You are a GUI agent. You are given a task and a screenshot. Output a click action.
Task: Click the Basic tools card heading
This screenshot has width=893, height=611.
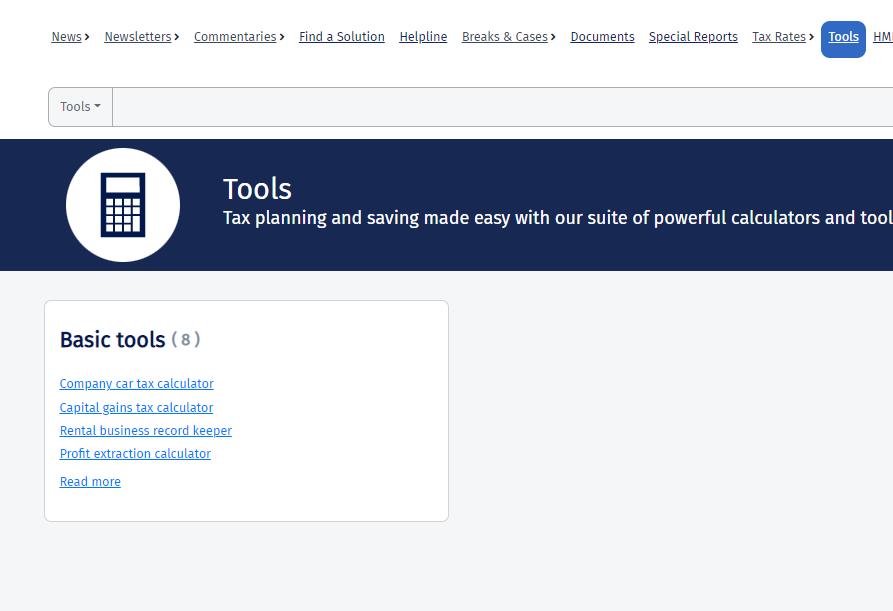112,340
